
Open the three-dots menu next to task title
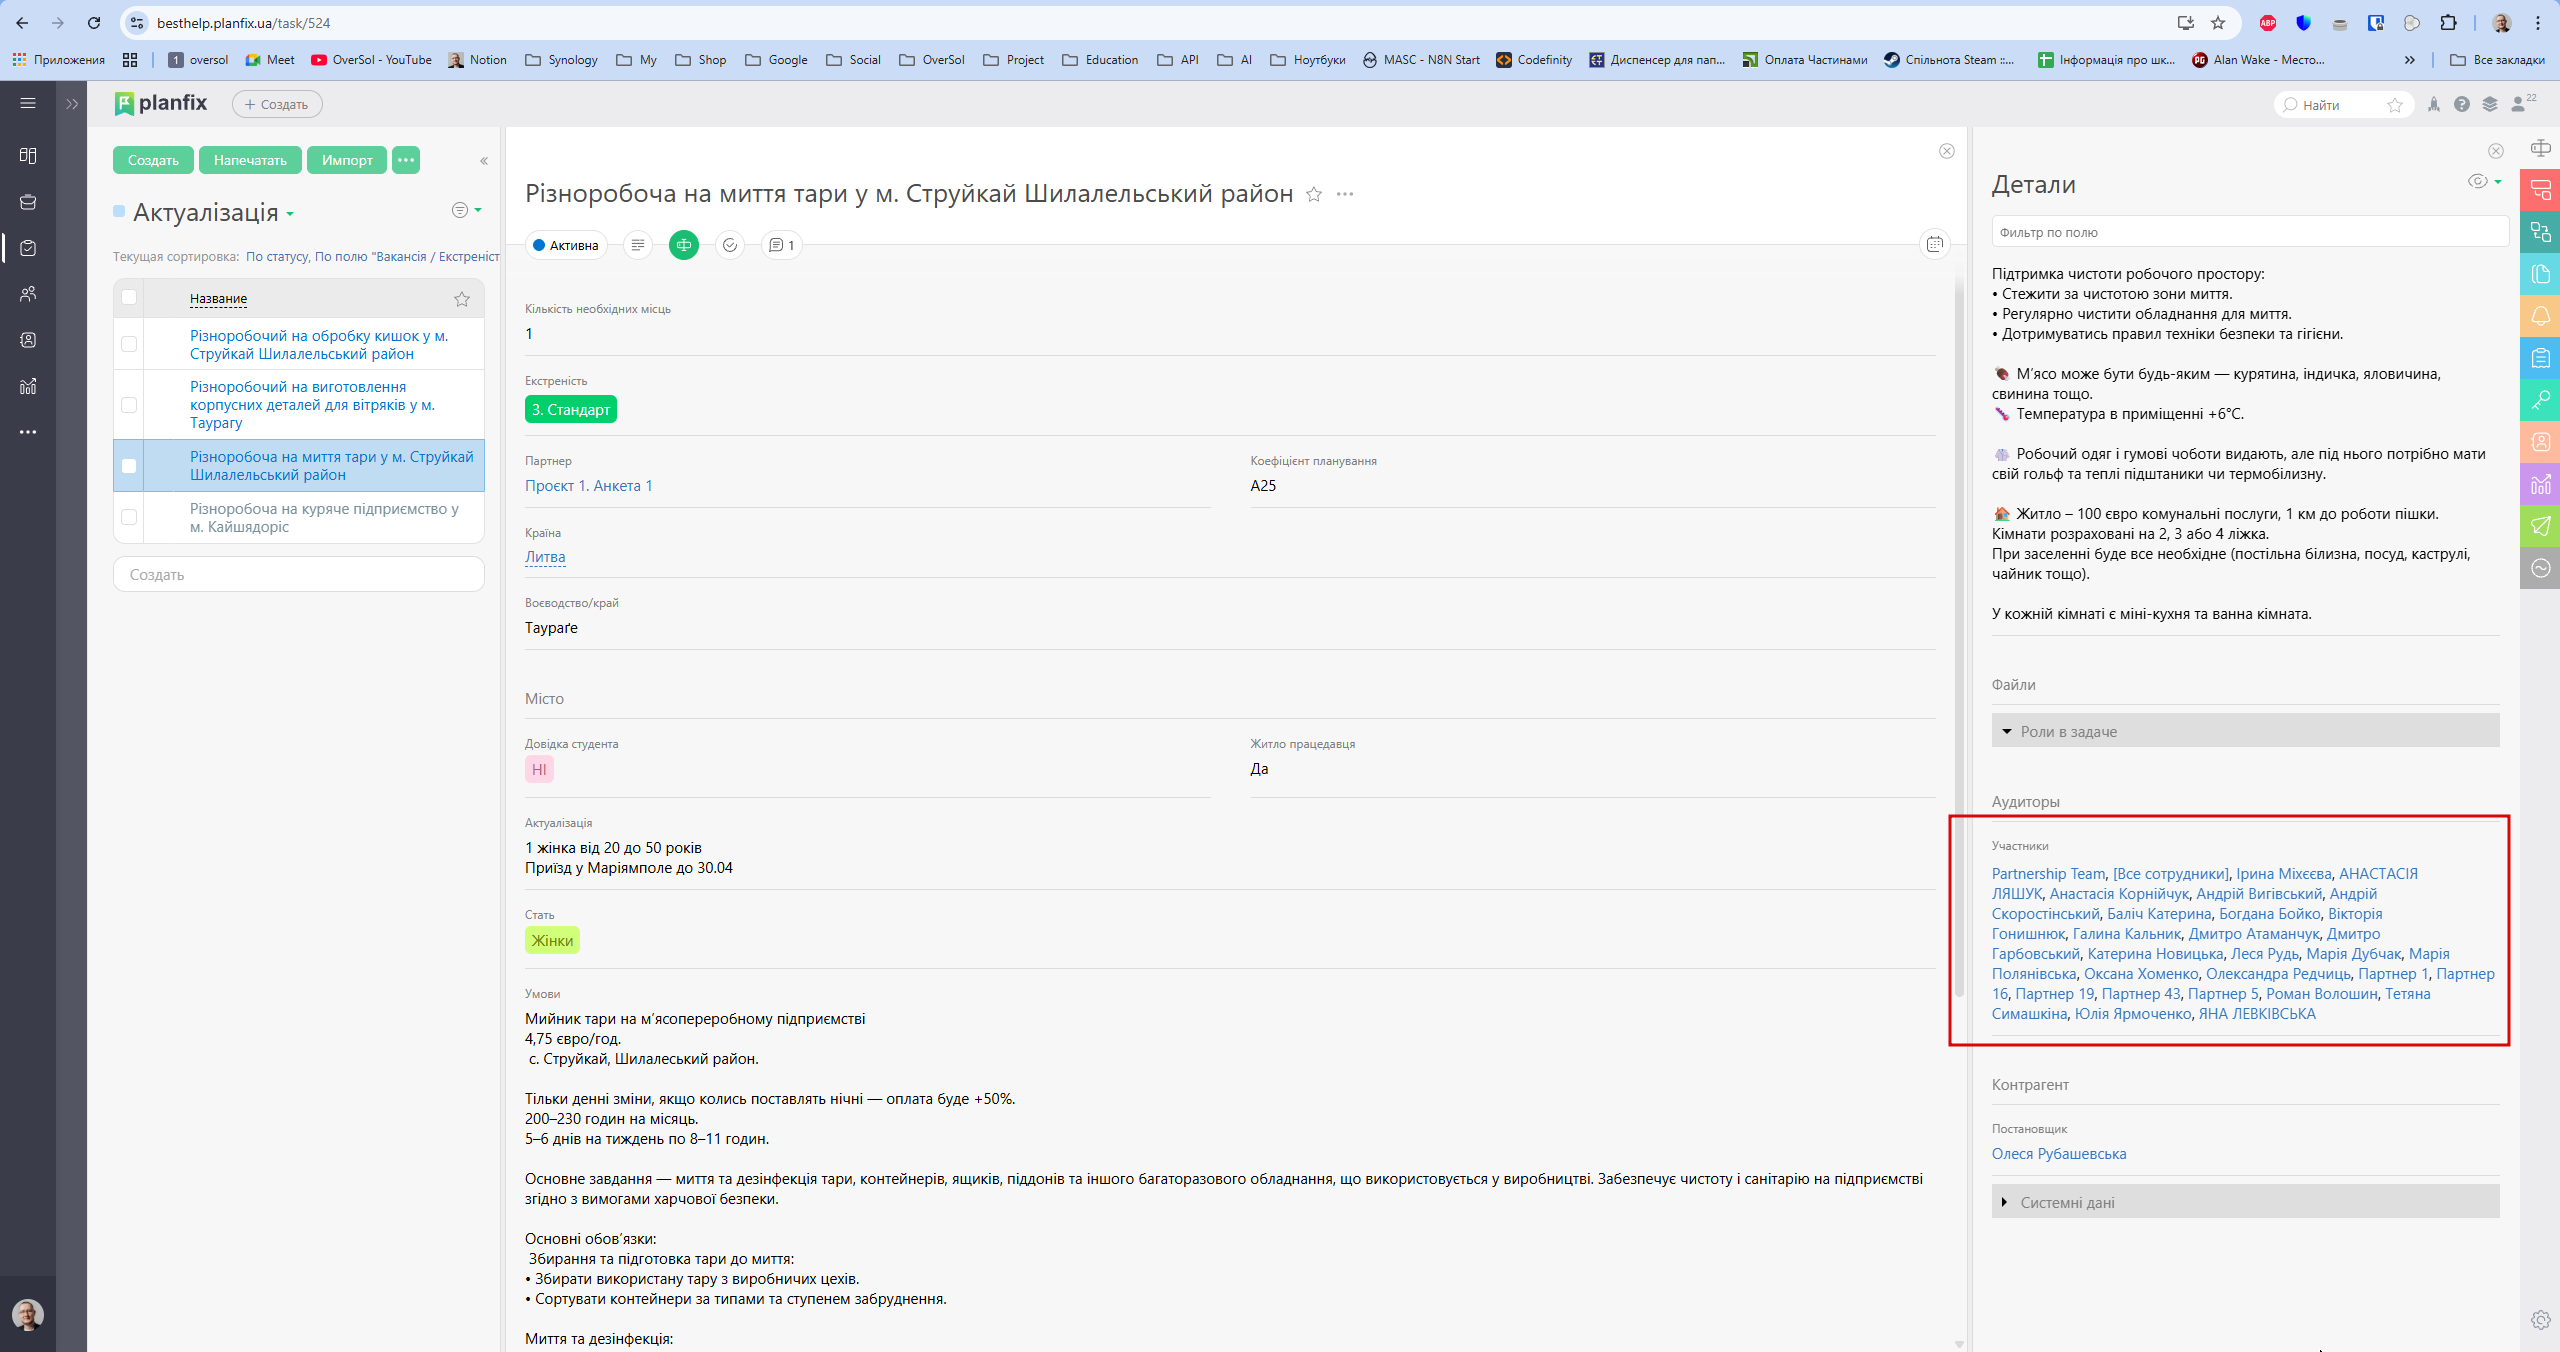click(1345, 194)
